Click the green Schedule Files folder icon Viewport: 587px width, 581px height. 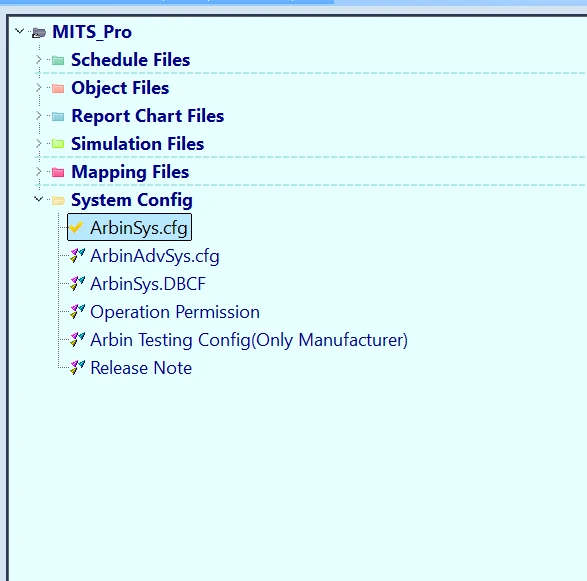(x=58, y=60)
